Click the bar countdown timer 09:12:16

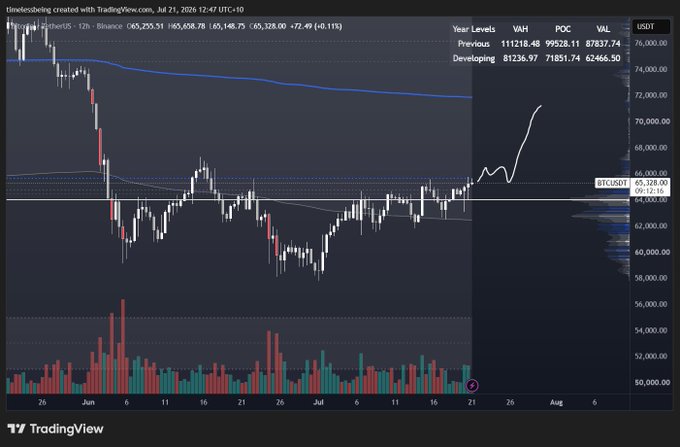click(649, 191)
